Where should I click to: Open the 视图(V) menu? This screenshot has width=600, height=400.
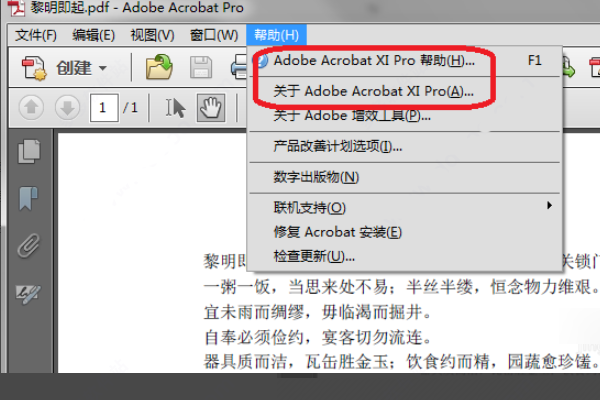(152, 36)
